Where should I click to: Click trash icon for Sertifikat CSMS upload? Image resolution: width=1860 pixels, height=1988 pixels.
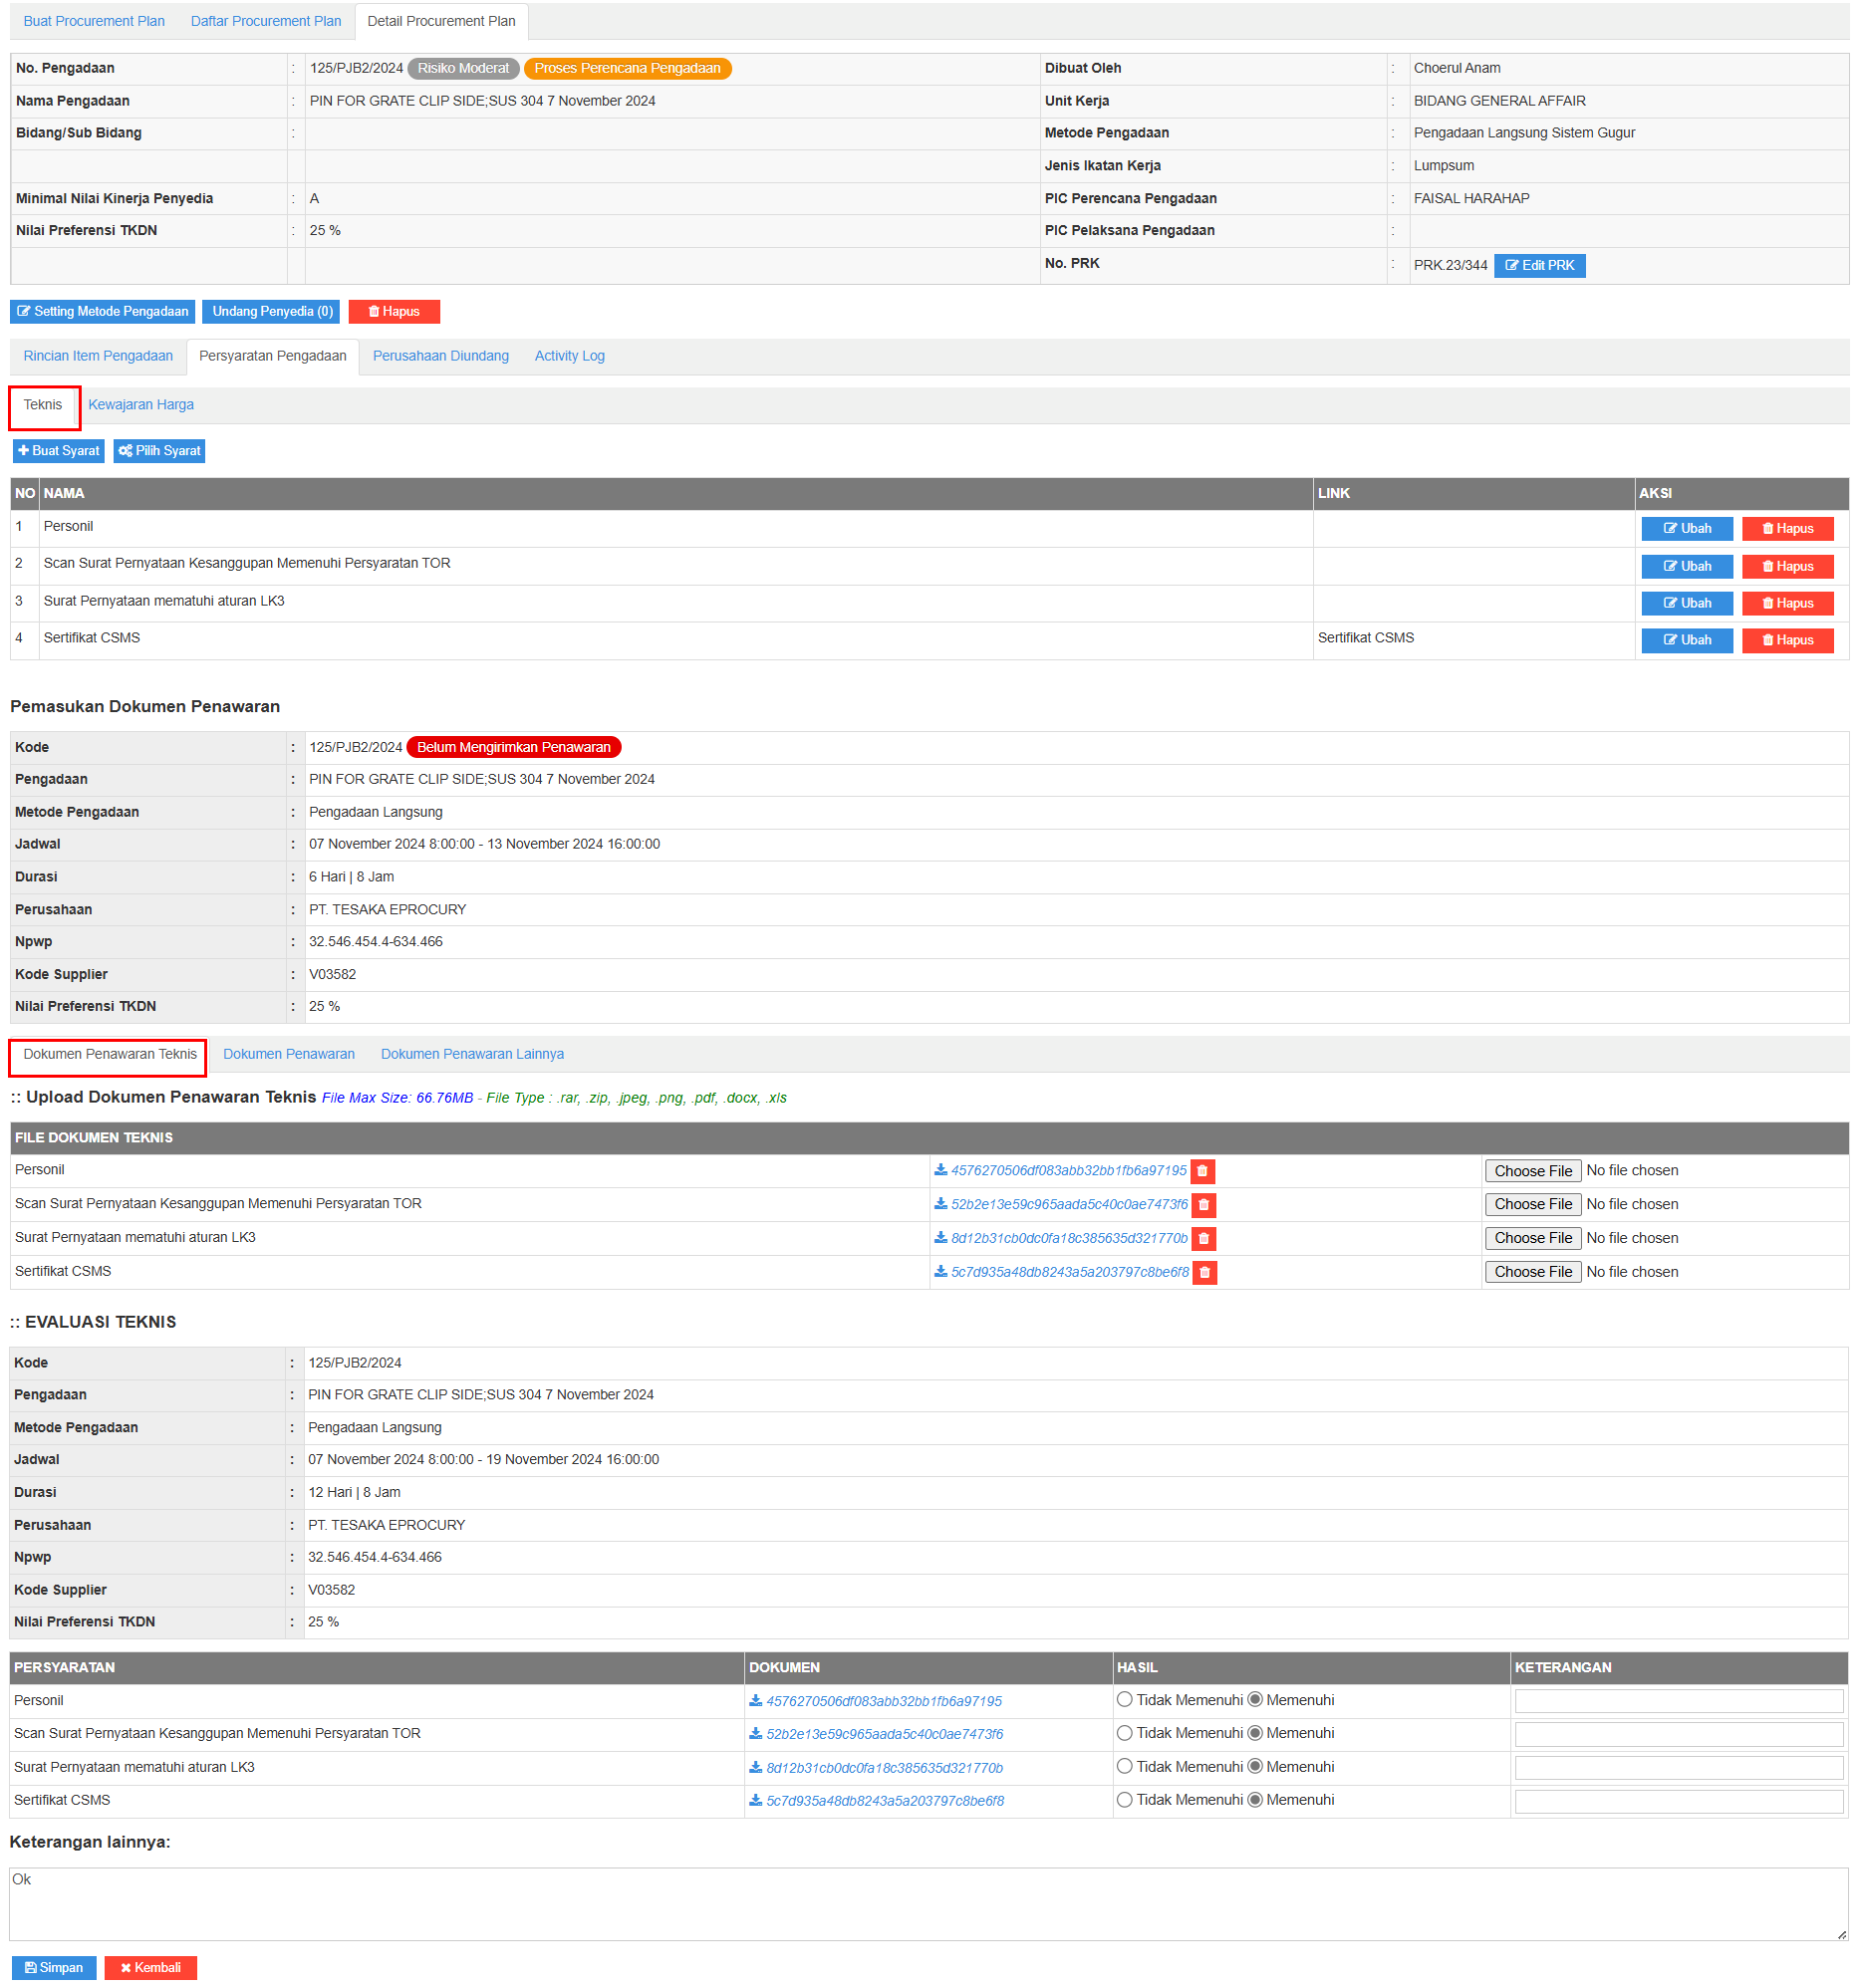point(1204,1272)
